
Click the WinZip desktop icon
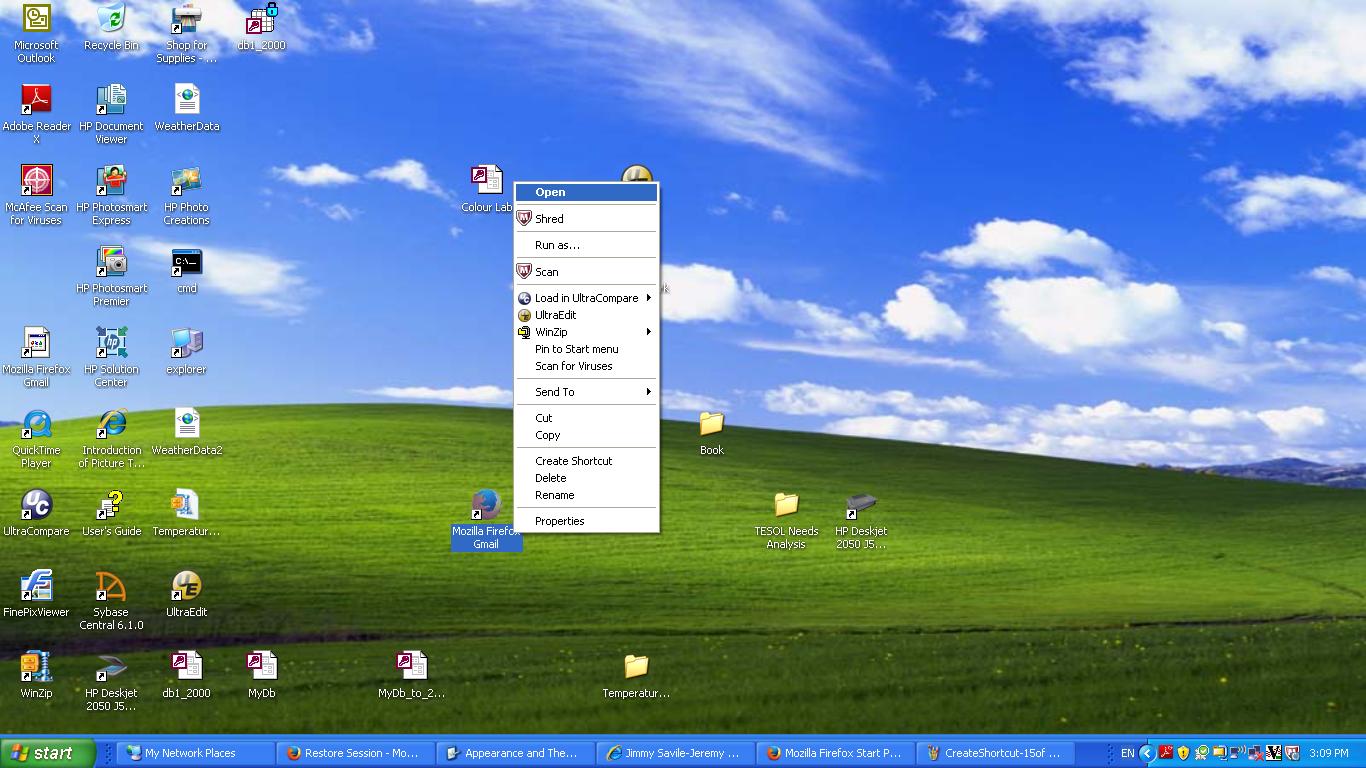pyautogui.click(x=36, y=668)
